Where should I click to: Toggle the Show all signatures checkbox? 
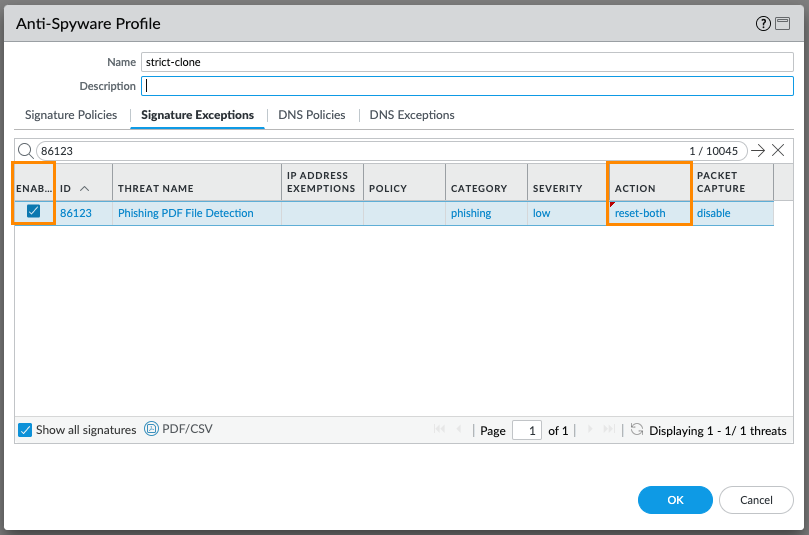[25, 430]
